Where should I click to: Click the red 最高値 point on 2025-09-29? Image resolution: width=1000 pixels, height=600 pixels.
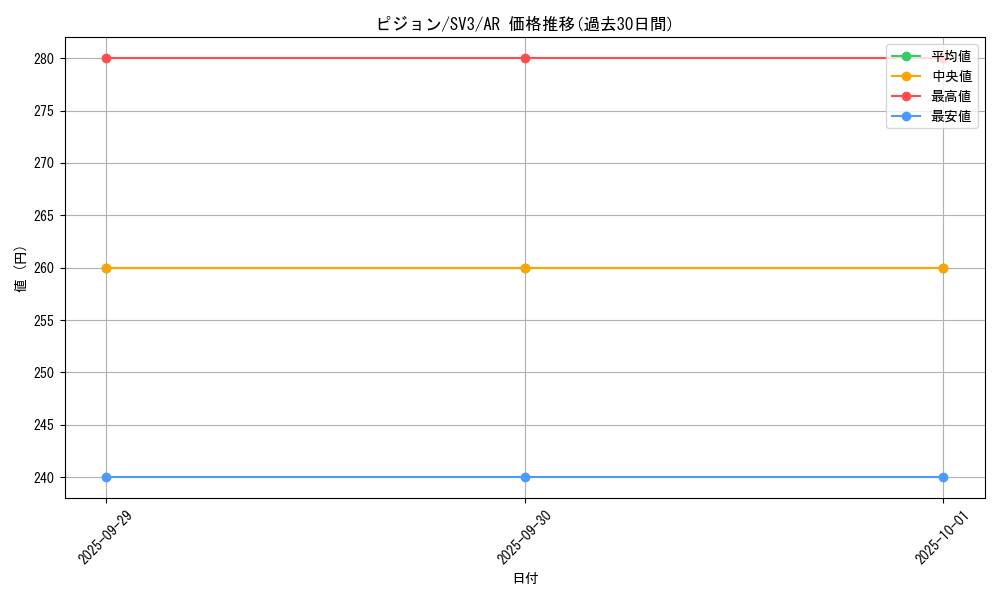click(x=106, y=58)
